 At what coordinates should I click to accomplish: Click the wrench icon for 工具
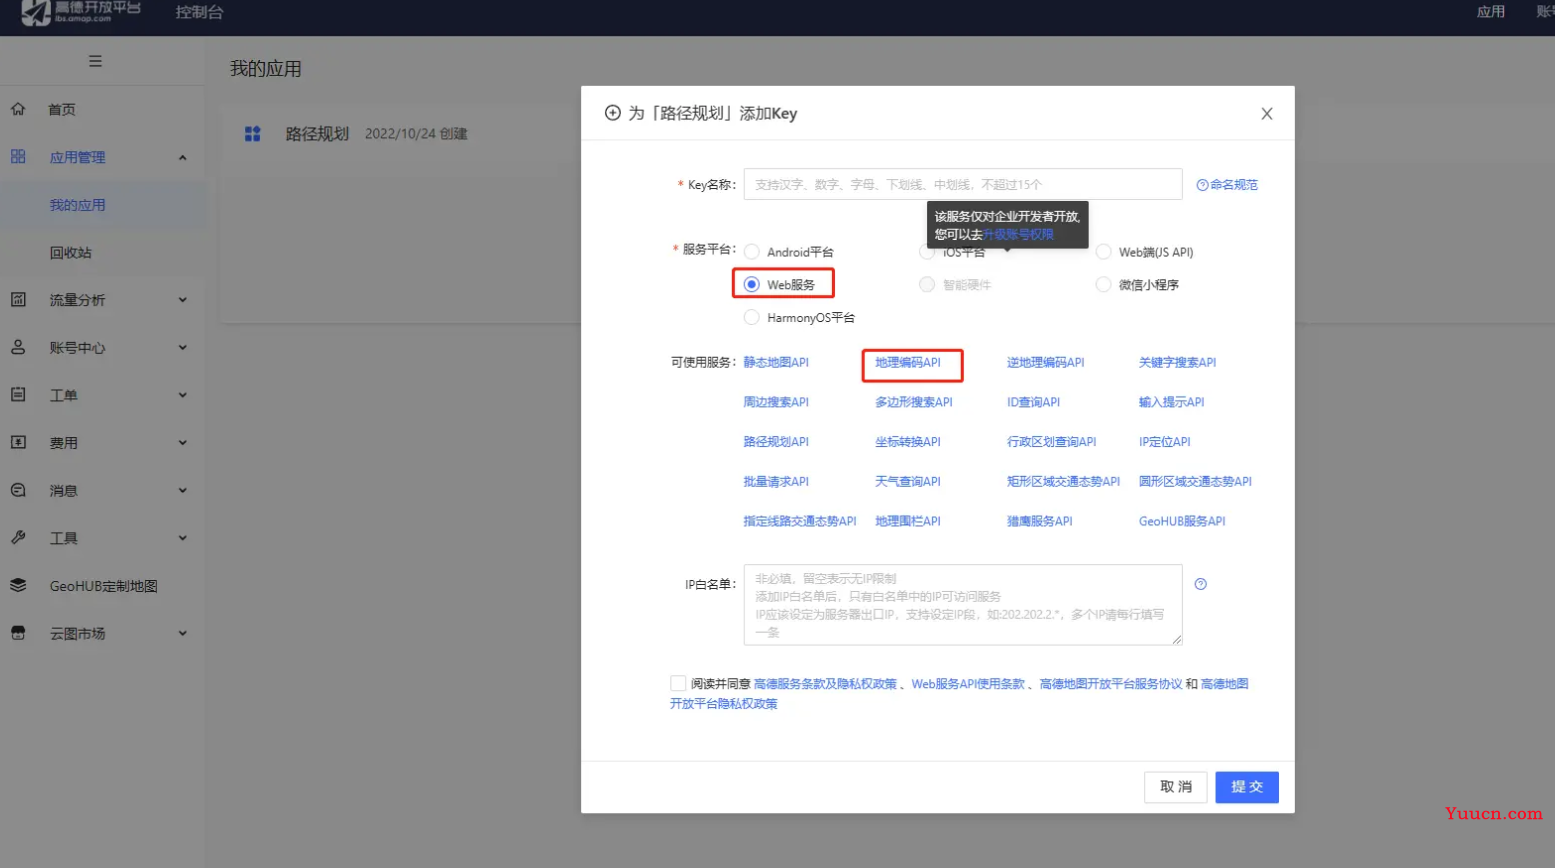coord(18,537)
